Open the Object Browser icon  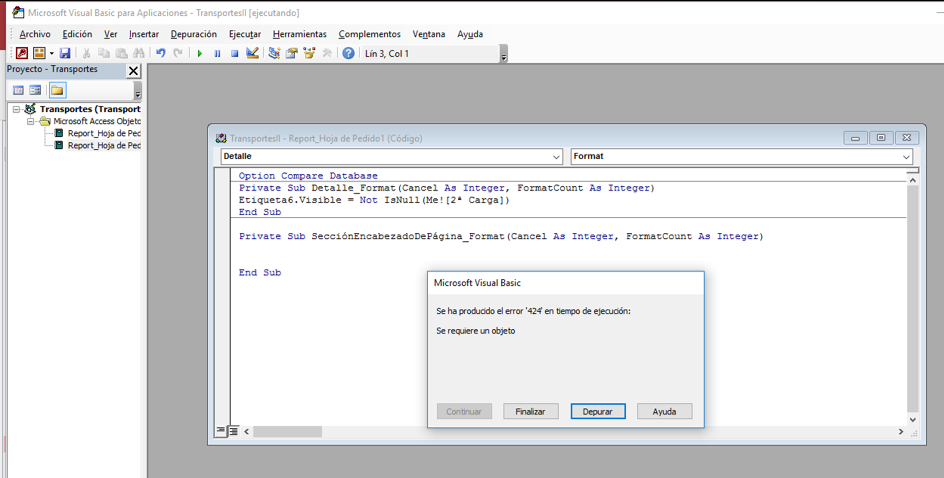(309, 54)
